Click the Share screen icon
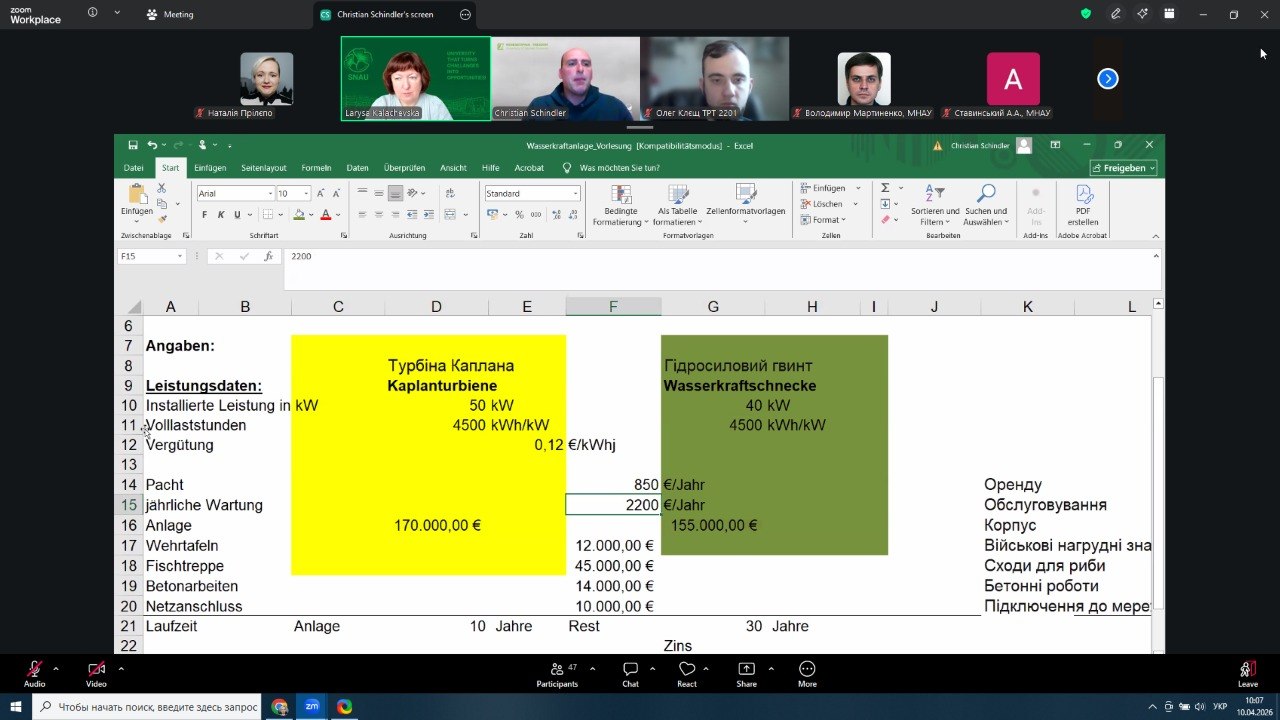The image size is (1280, 720). pos(746,670)
